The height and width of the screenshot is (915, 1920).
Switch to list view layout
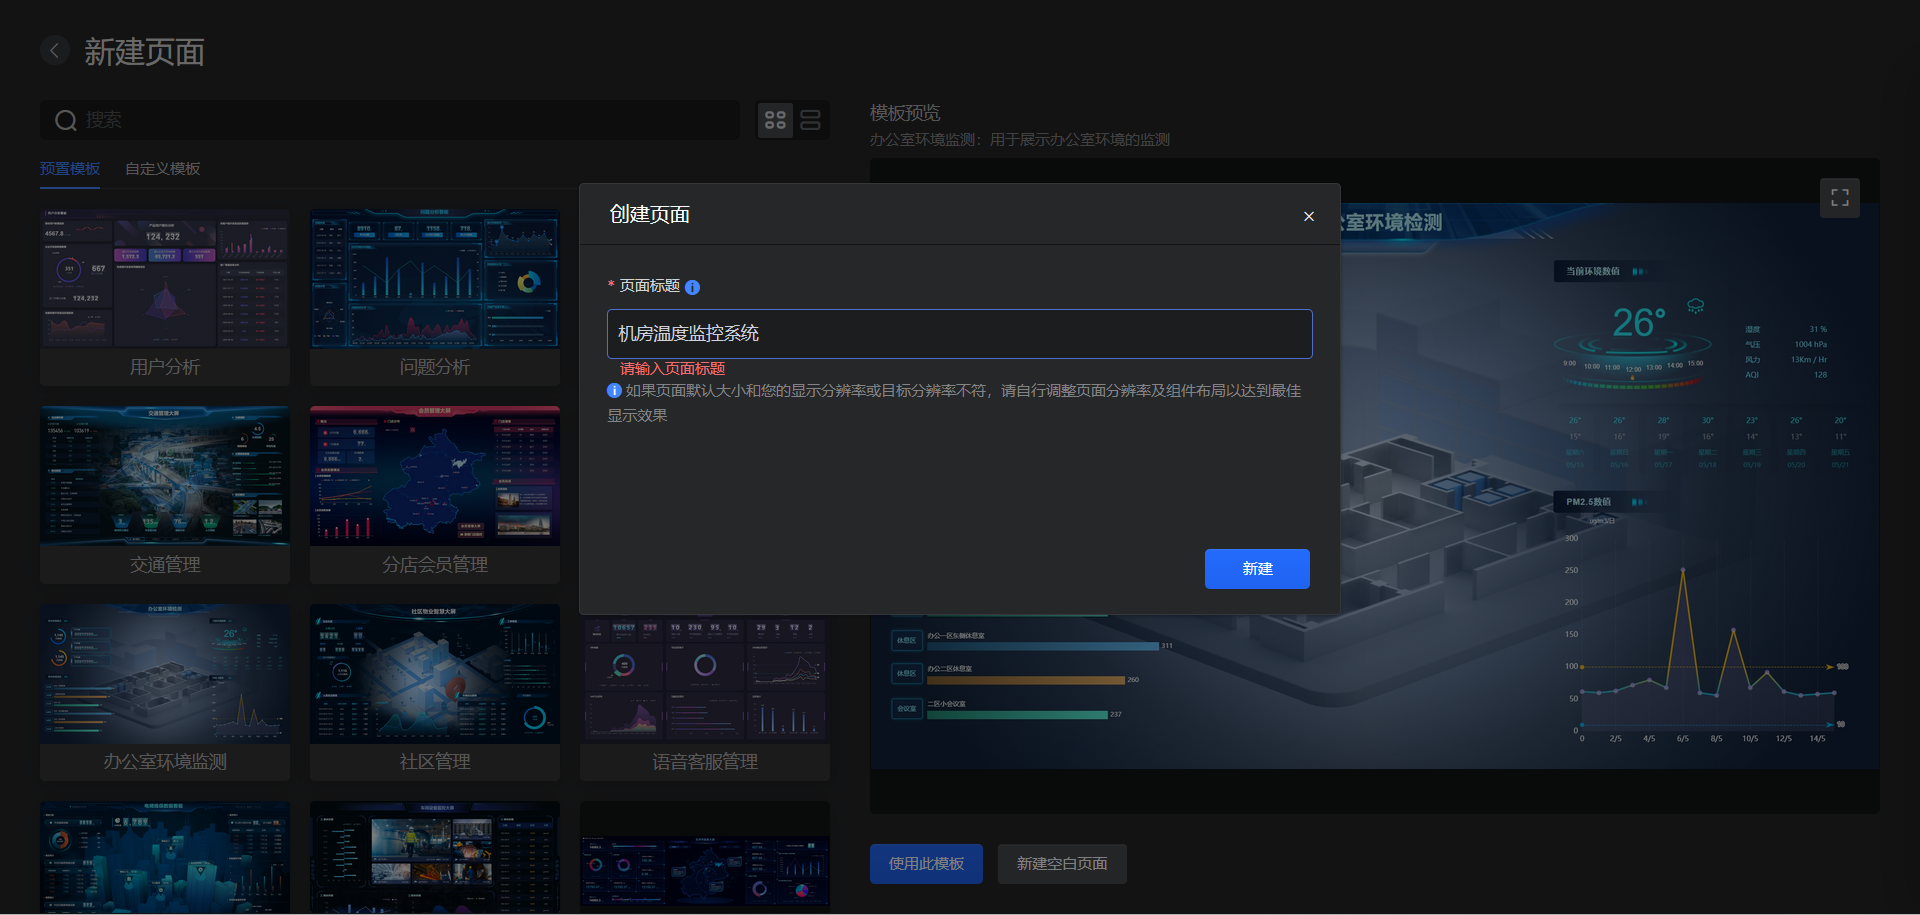point(810,119)
